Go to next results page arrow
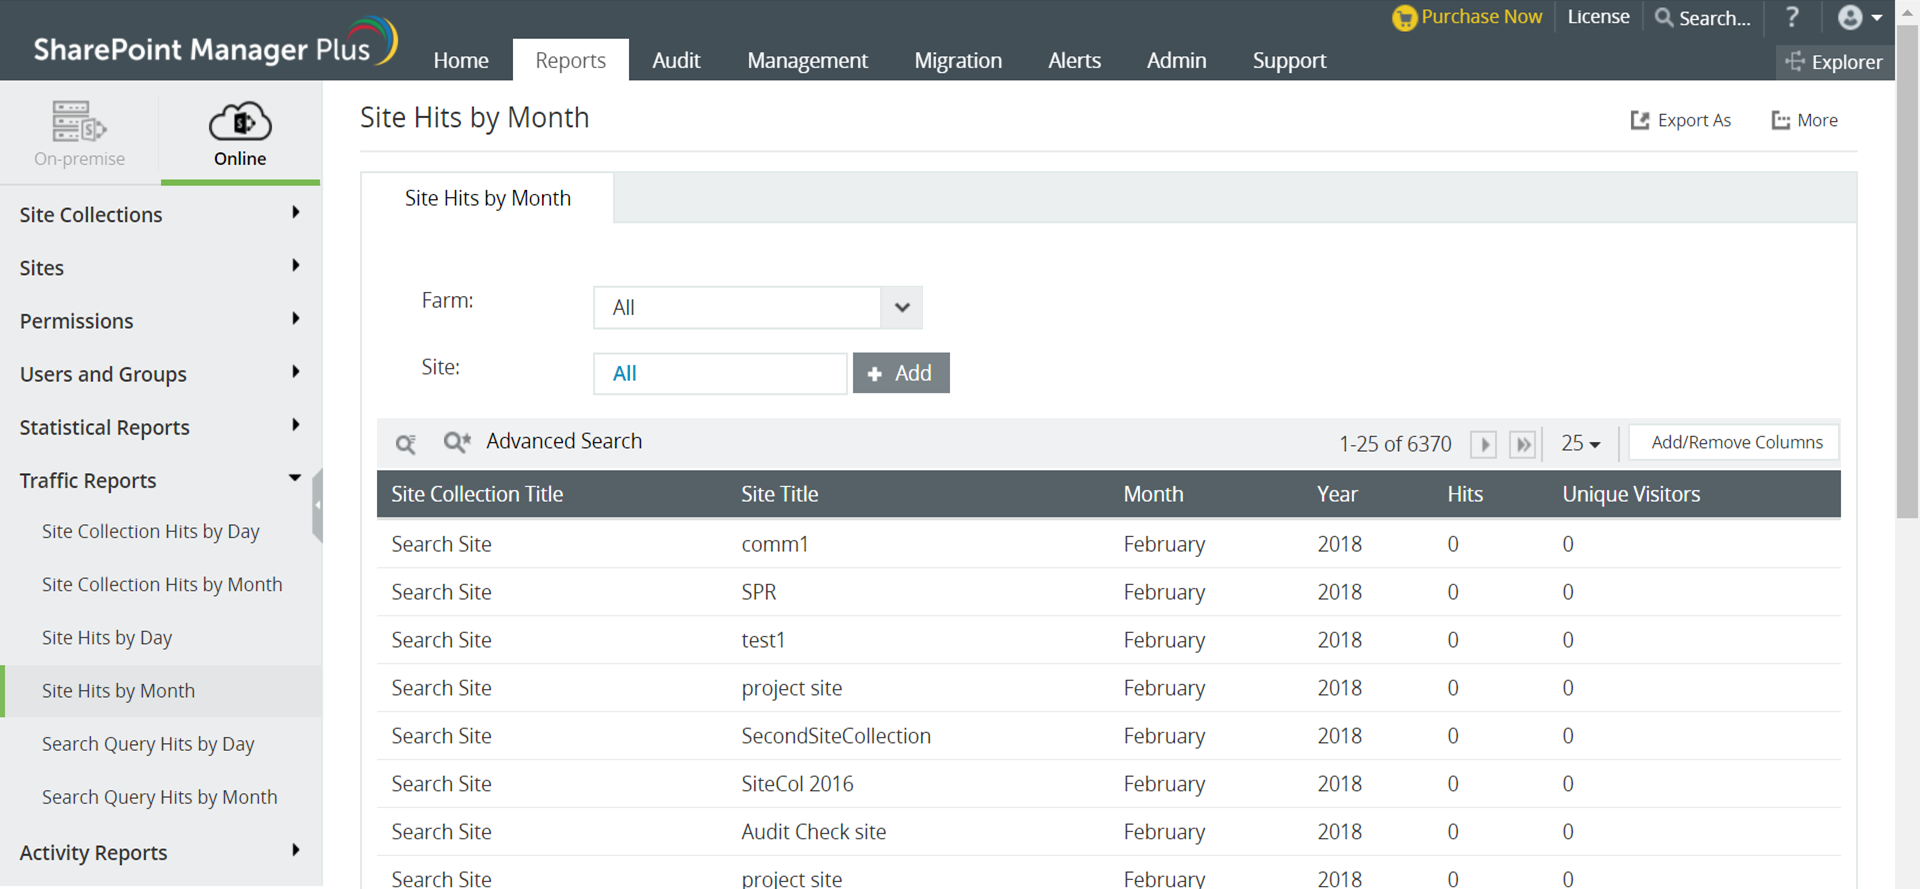 pos(1483,444)
